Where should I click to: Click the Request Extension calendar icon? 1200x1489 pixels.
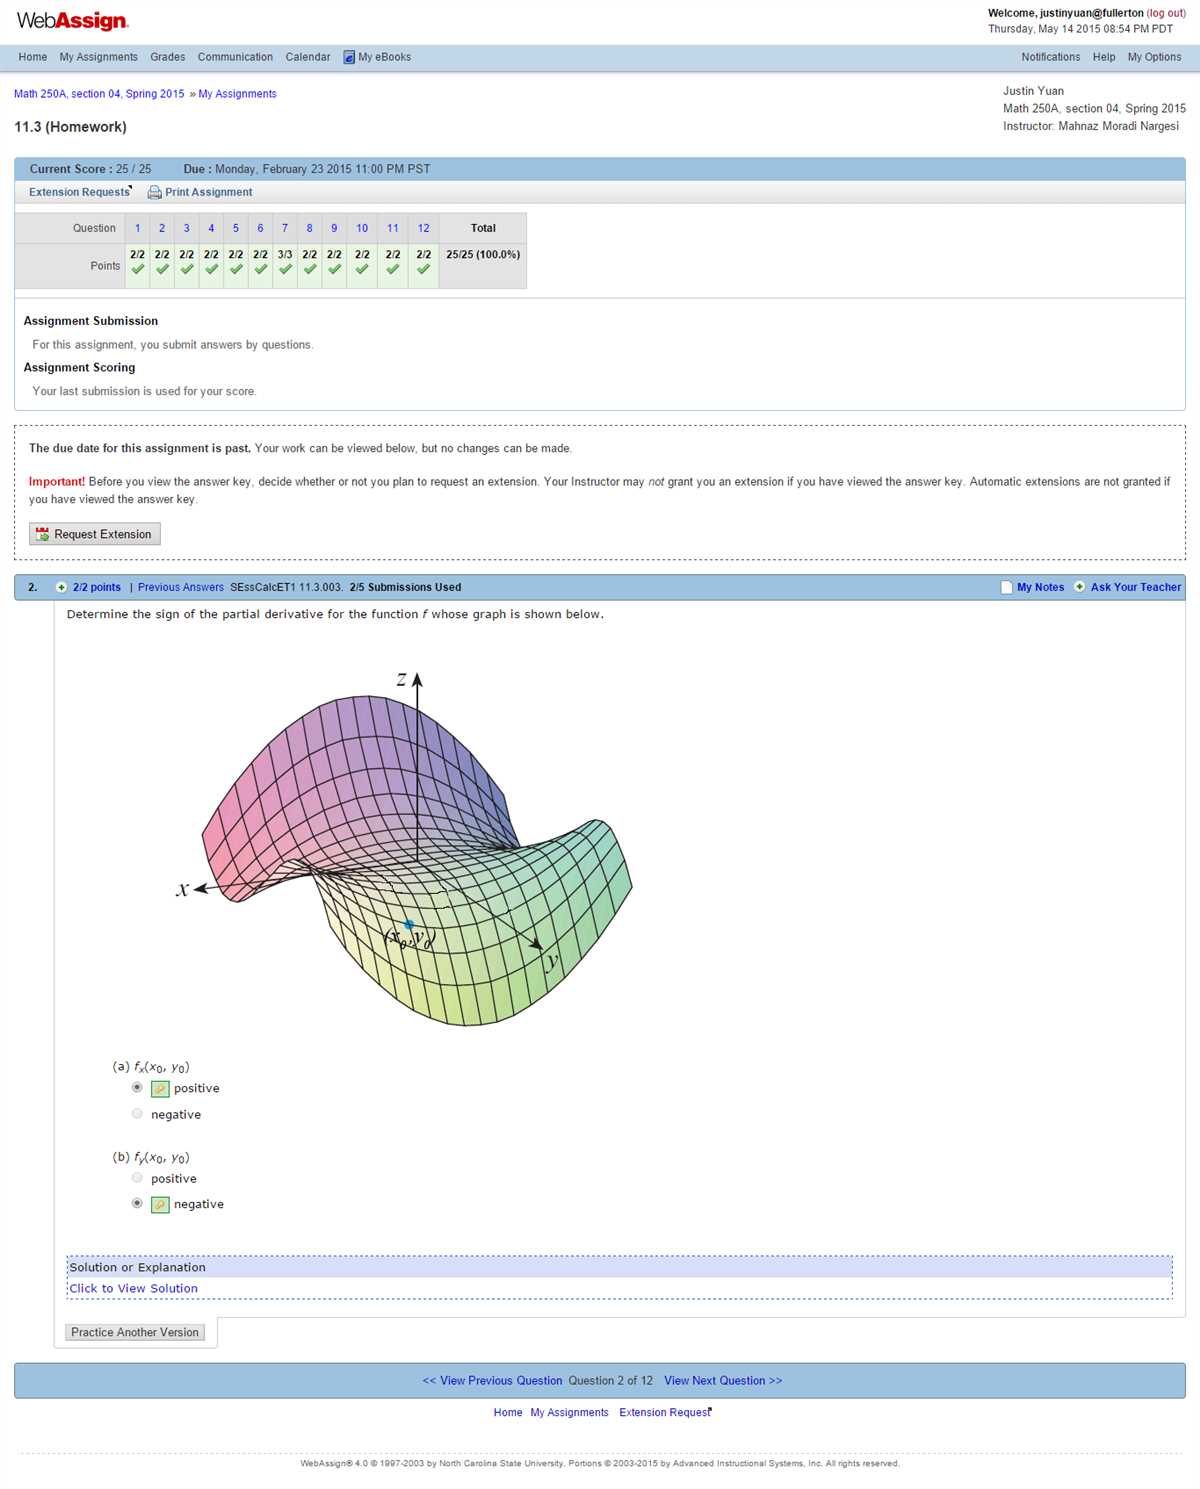42,535
